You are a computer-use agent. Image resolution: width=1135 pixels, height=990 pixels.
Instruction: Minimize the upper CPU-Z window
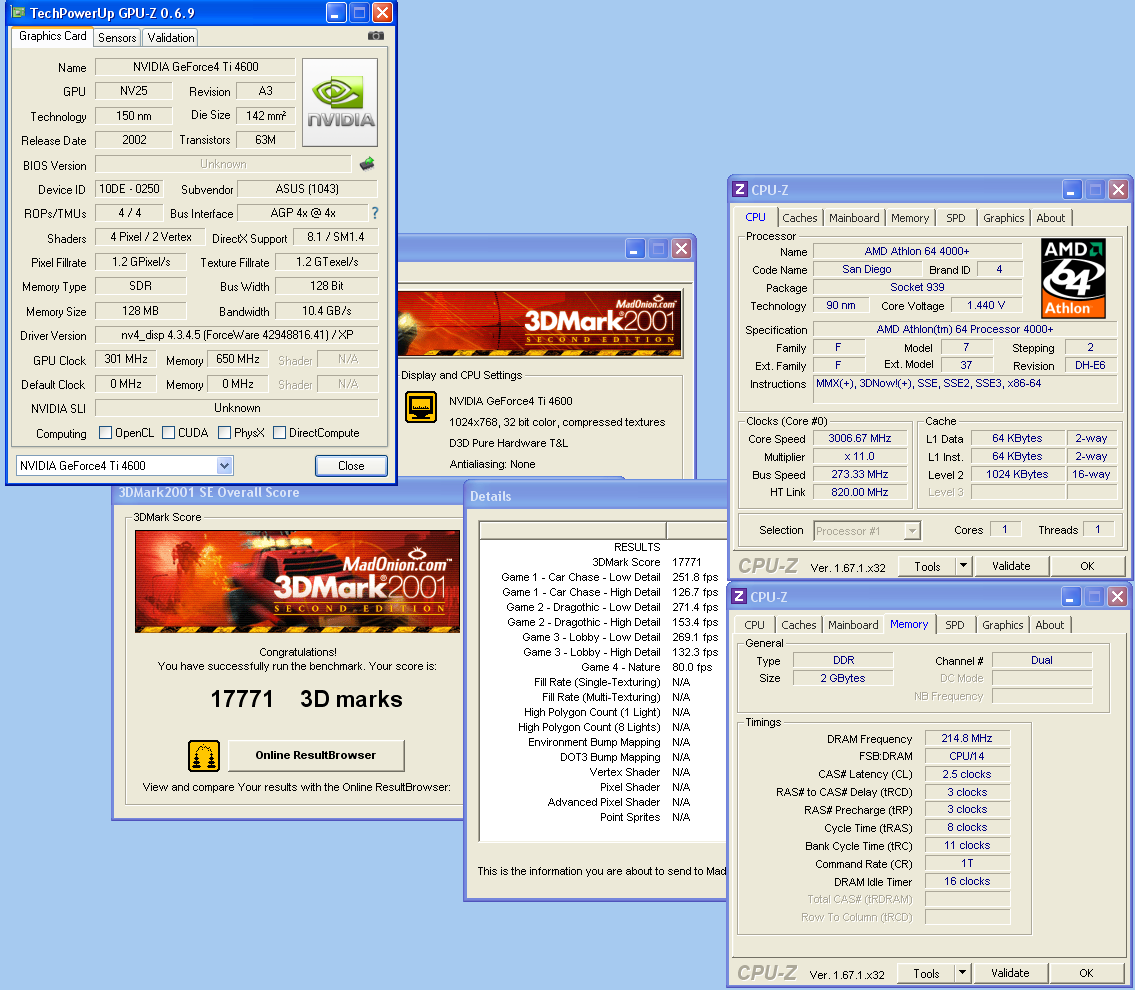pyautogui.click(x=1072, y=190)
